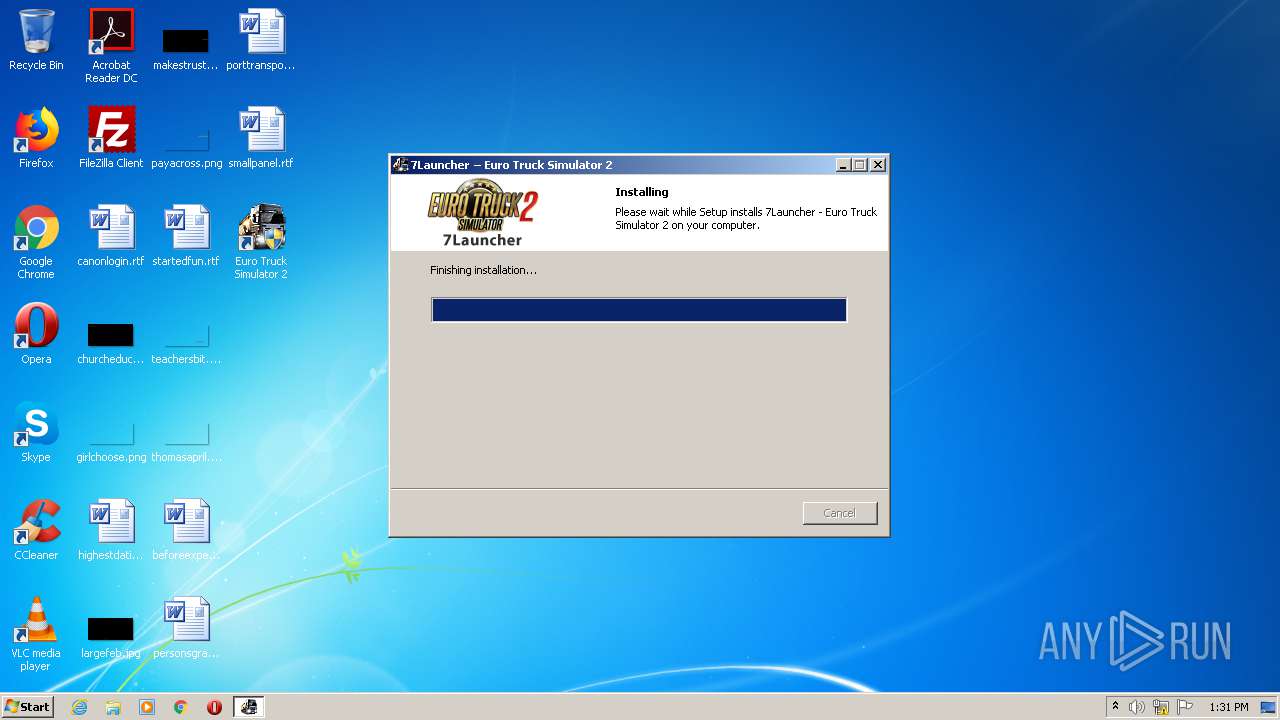Click the 1:31 PM clock

[1229, 707]
